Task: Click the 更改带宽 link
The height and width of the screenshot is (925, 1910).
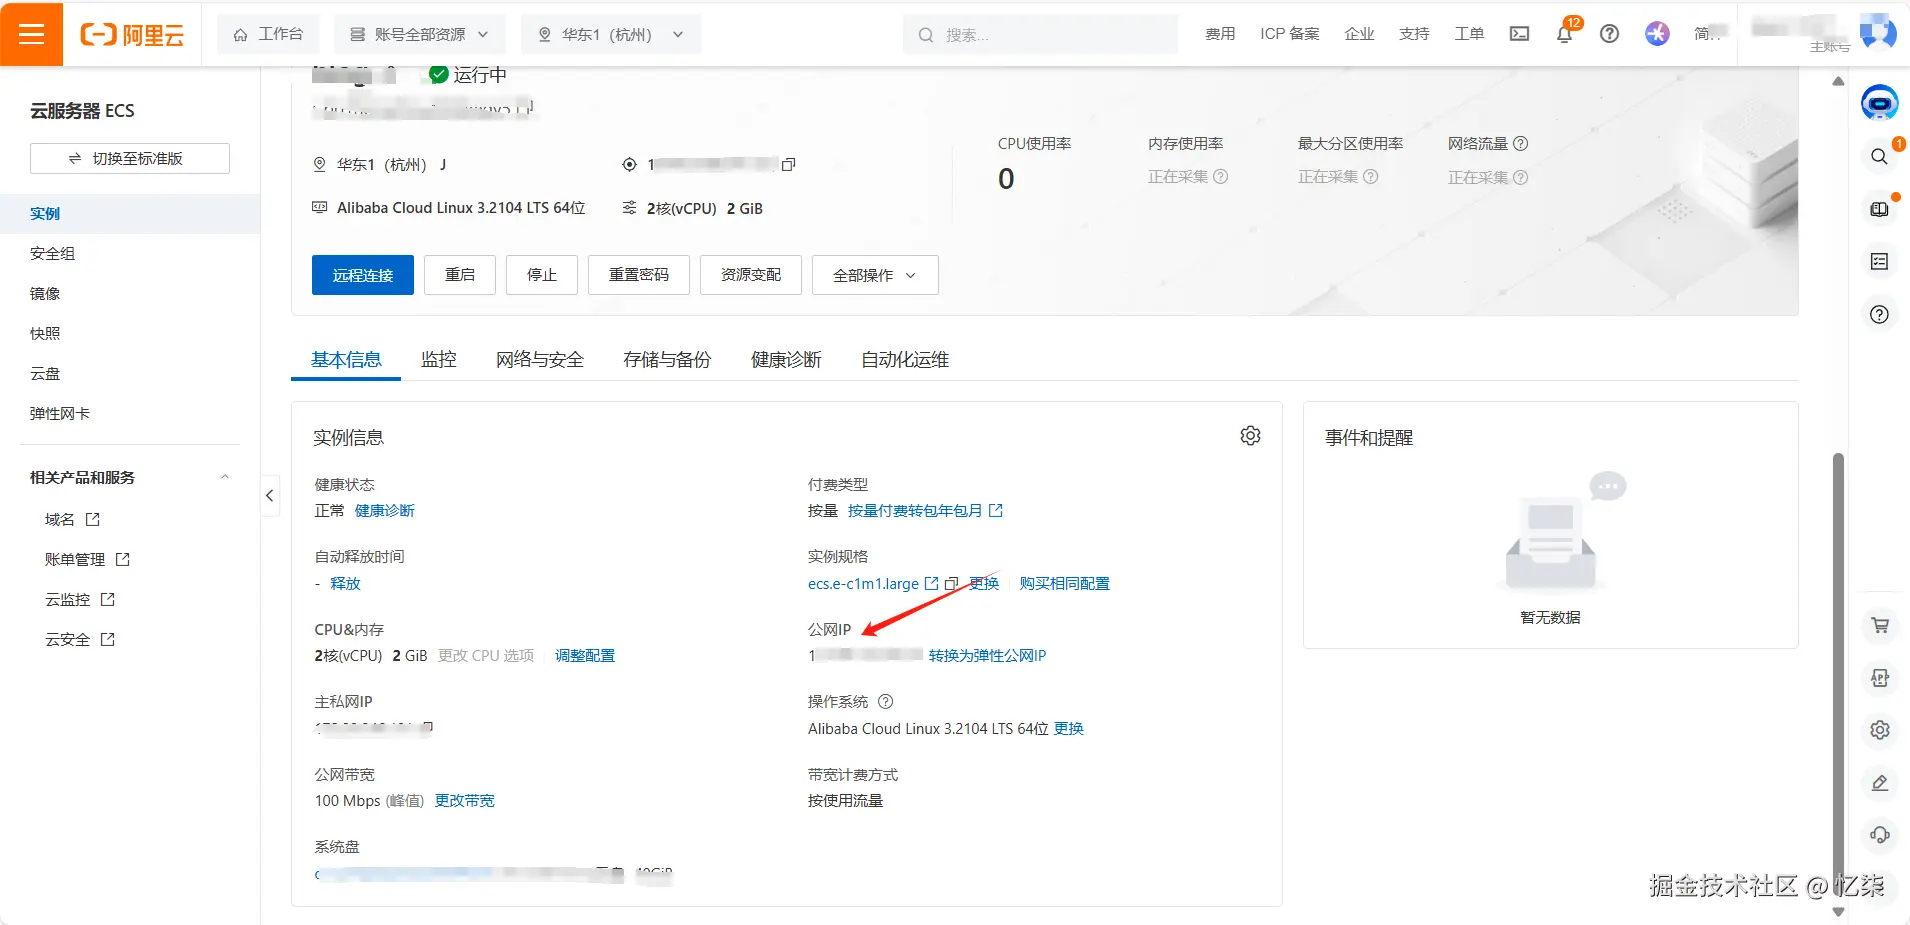Action: pos(465,801)
